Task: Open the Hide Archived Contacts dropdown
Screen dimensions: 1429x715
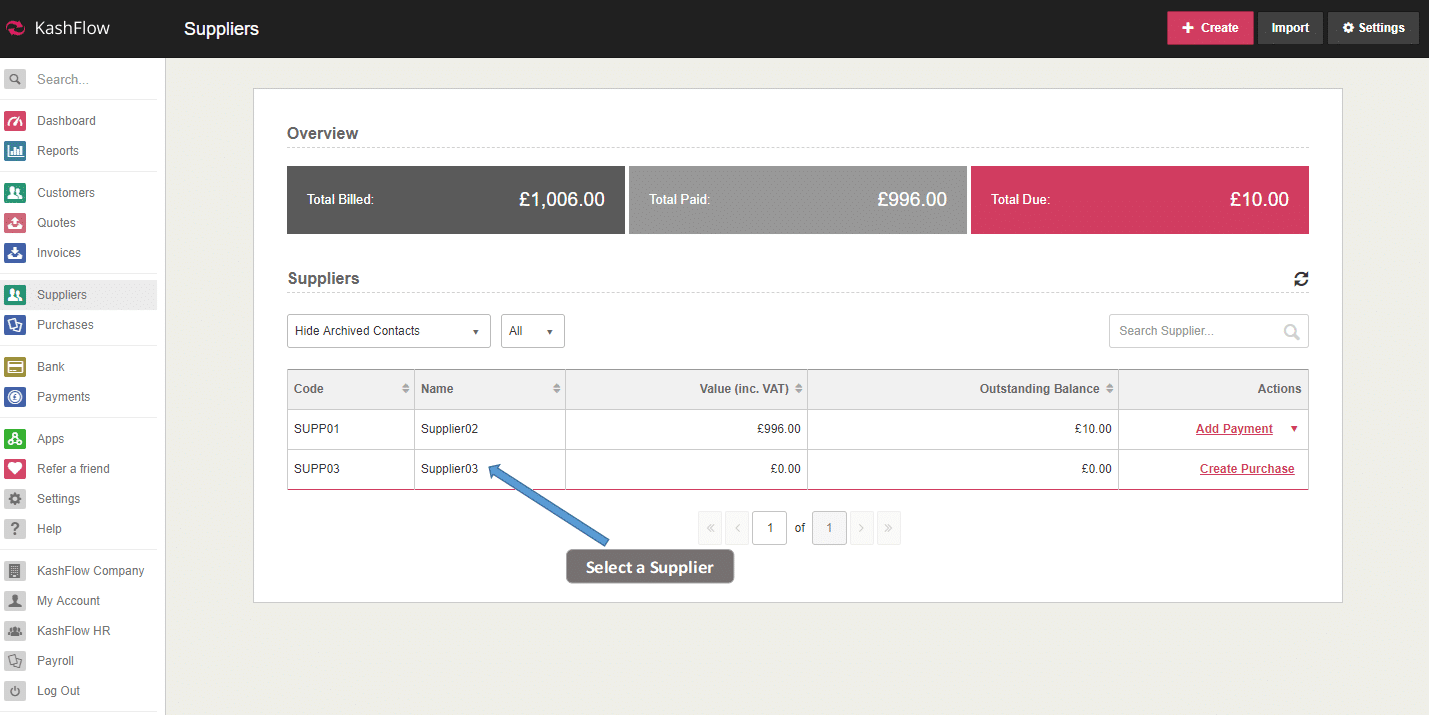Action: pyautogui.click(x=388, y=331)
